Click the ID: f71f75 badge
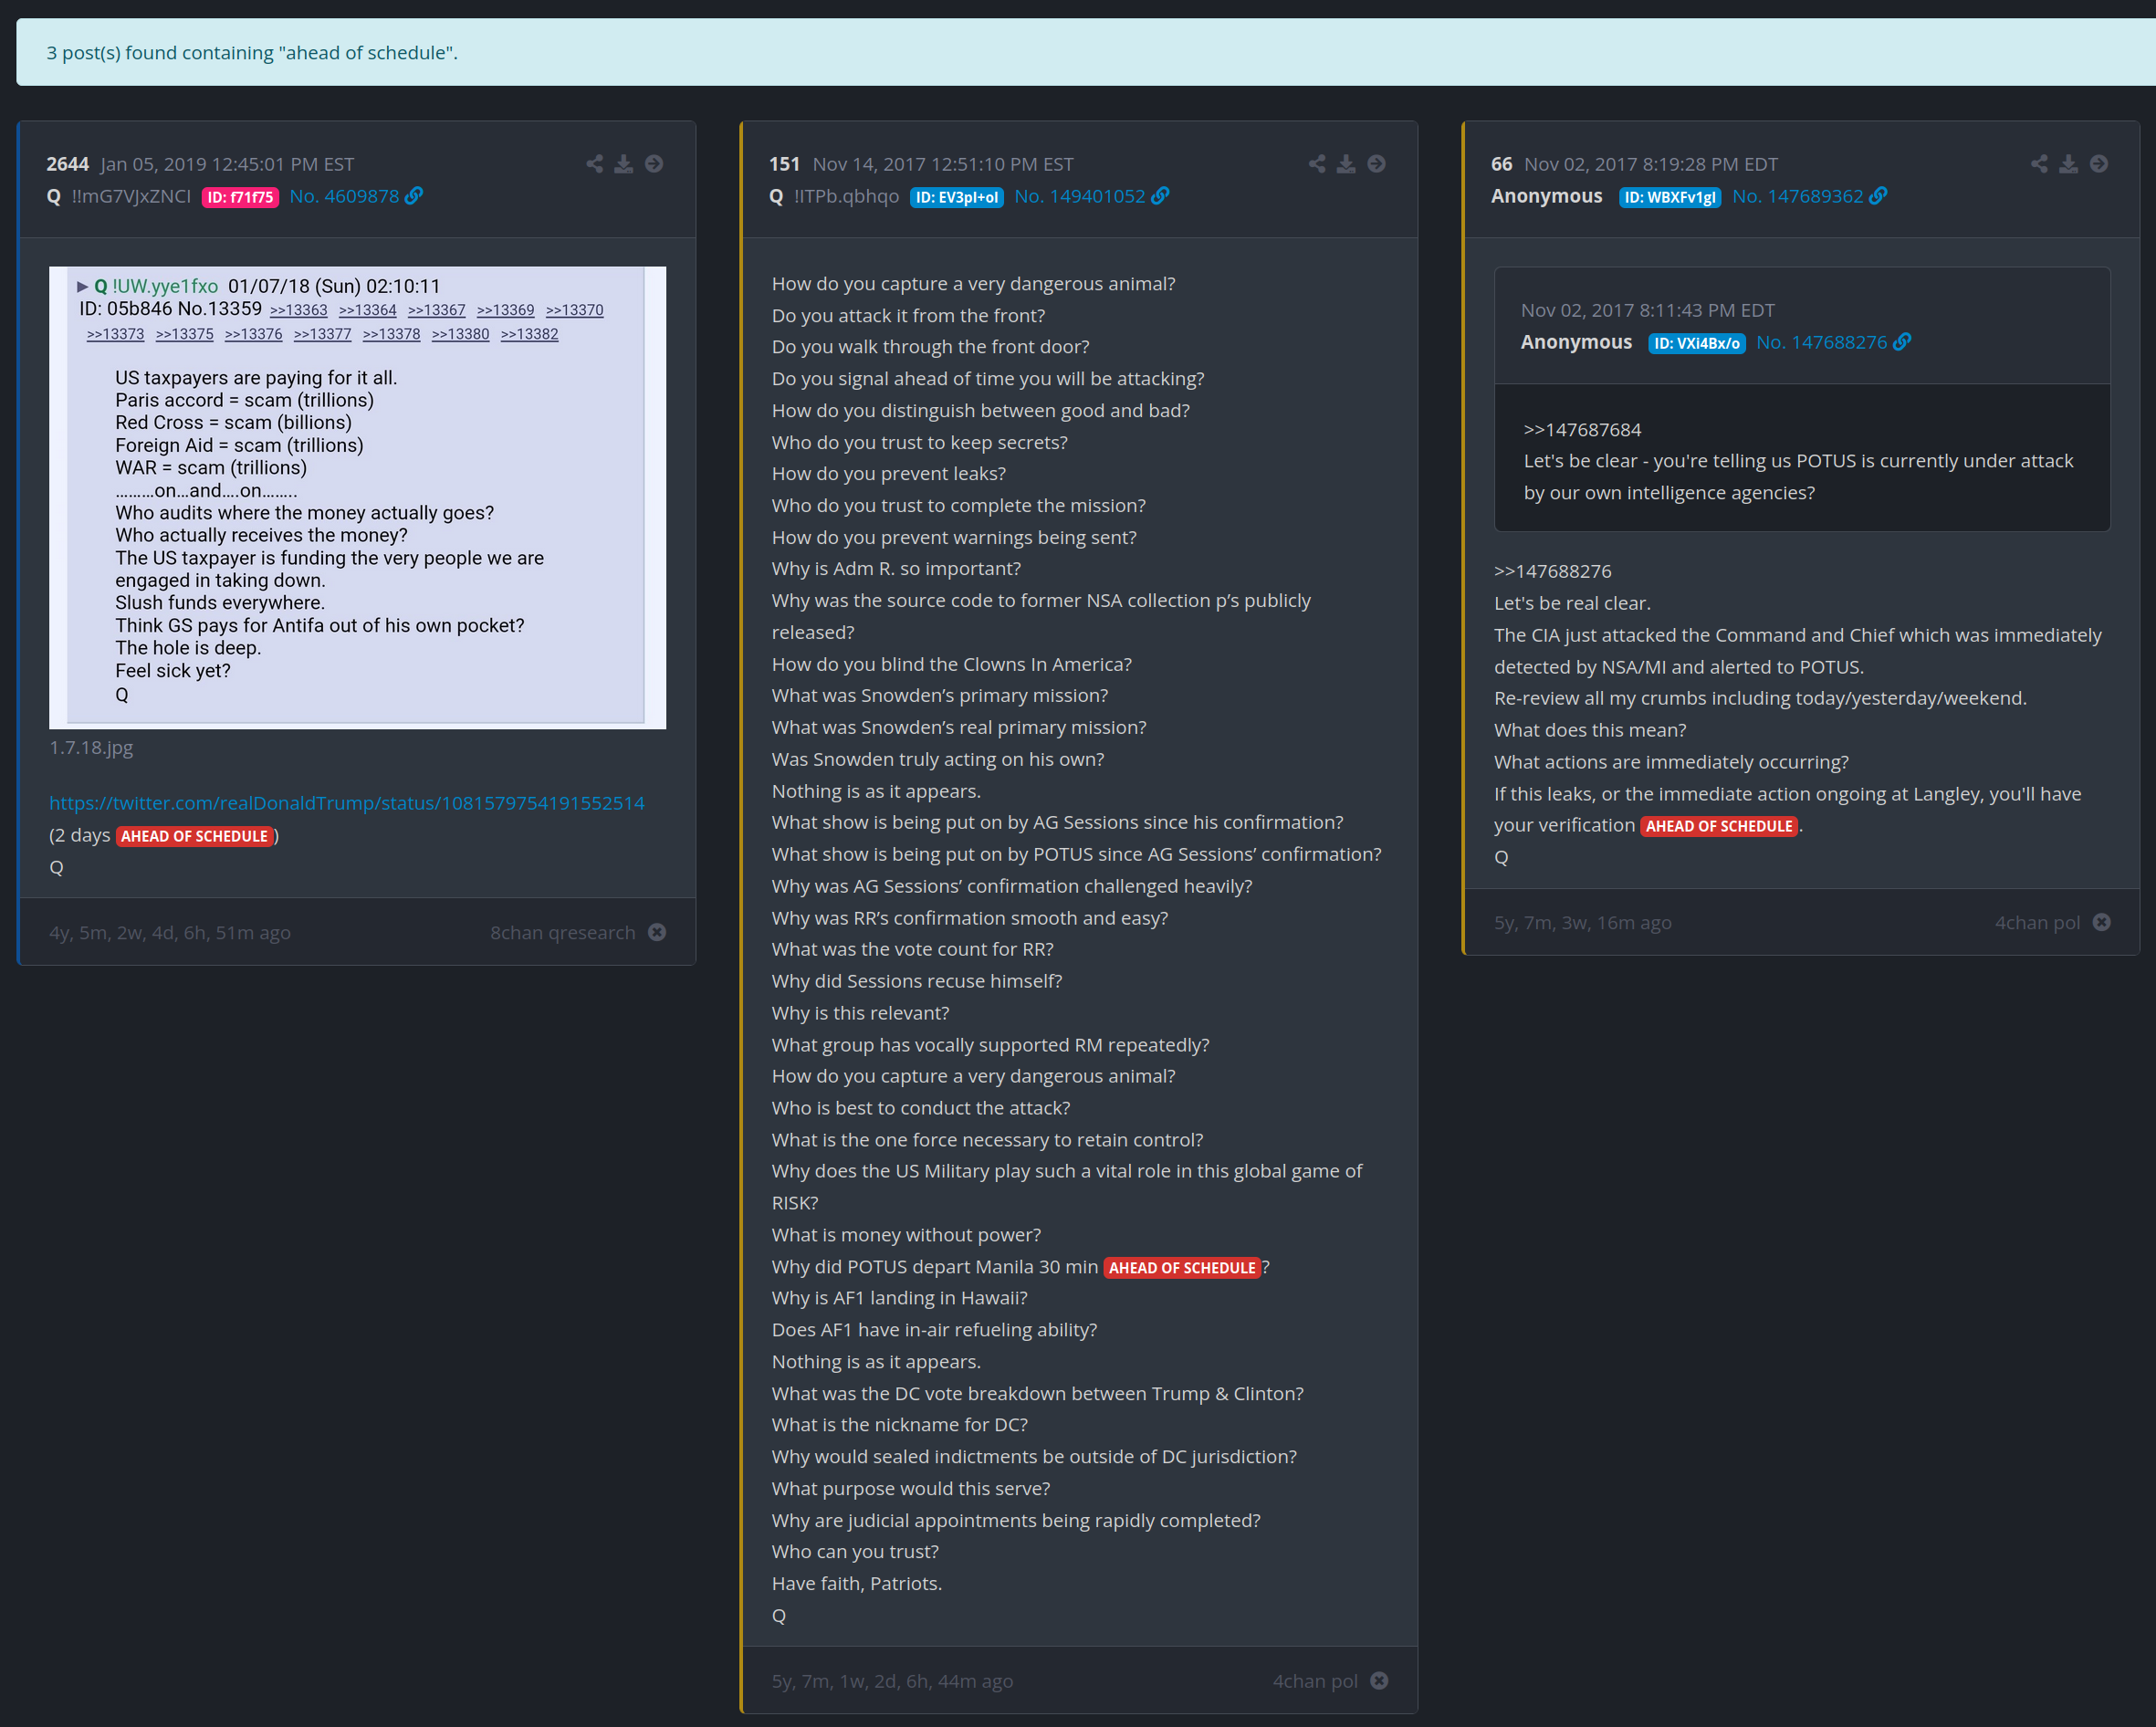The height and width of the screenshot is (1727, 2156). (x=240, y=197)
